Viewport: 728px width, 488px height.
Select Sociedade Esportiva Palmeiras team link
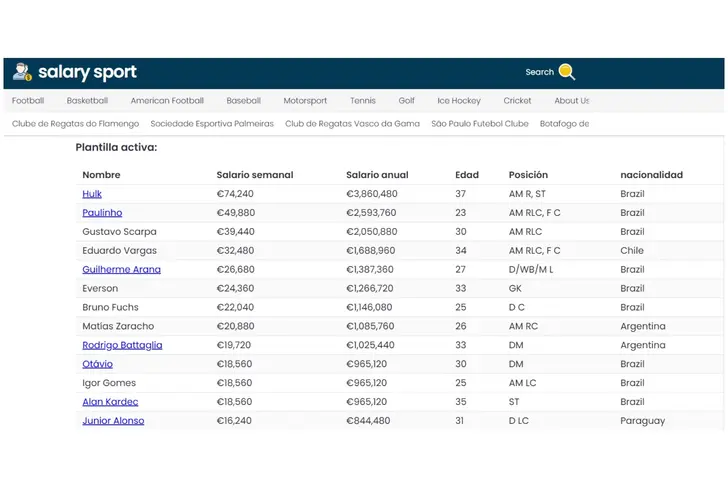pos(212,124)
